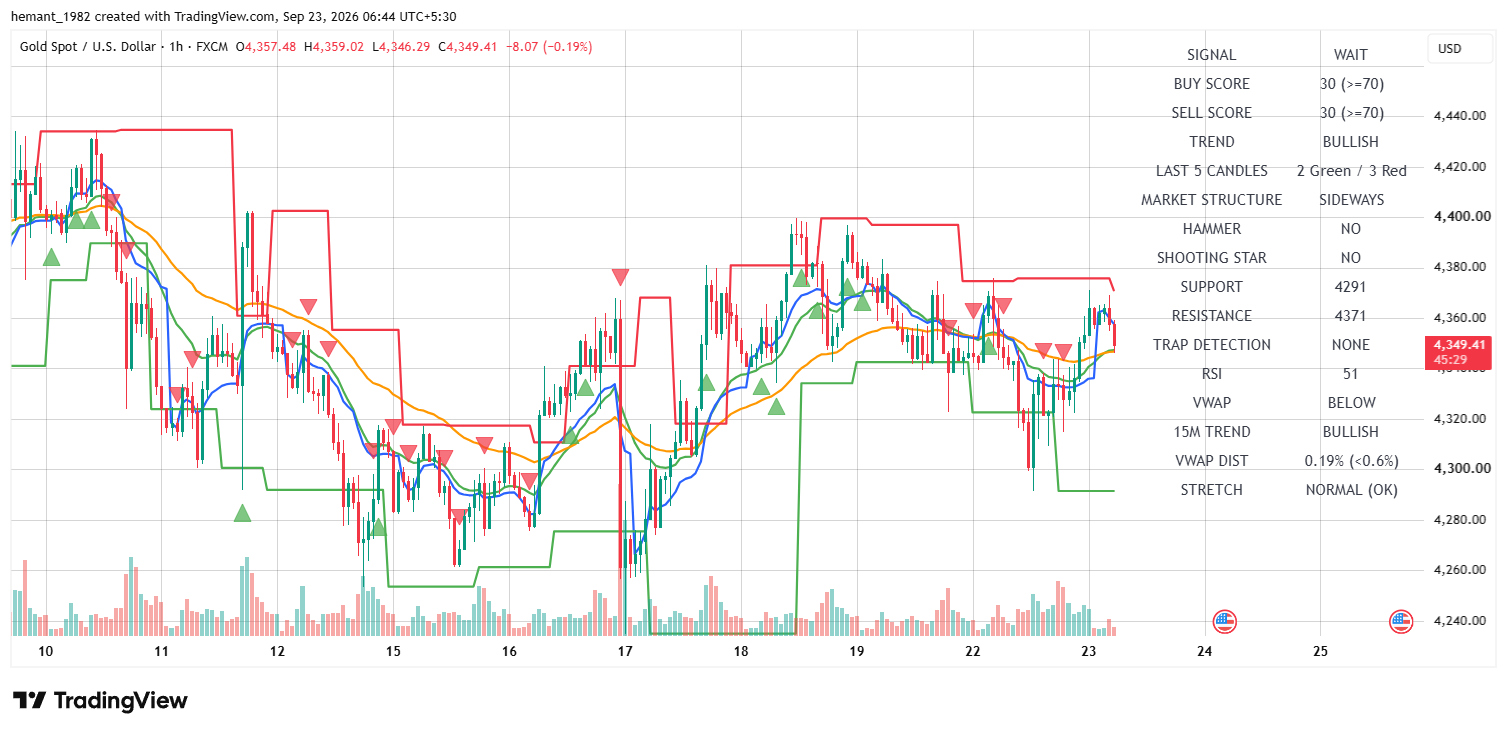Image resolution: width=1507 pixels, height=733 pixels.
Task: Click the US flag event icon at far right
Action: pyautogui.click(x=1401, y=621)
